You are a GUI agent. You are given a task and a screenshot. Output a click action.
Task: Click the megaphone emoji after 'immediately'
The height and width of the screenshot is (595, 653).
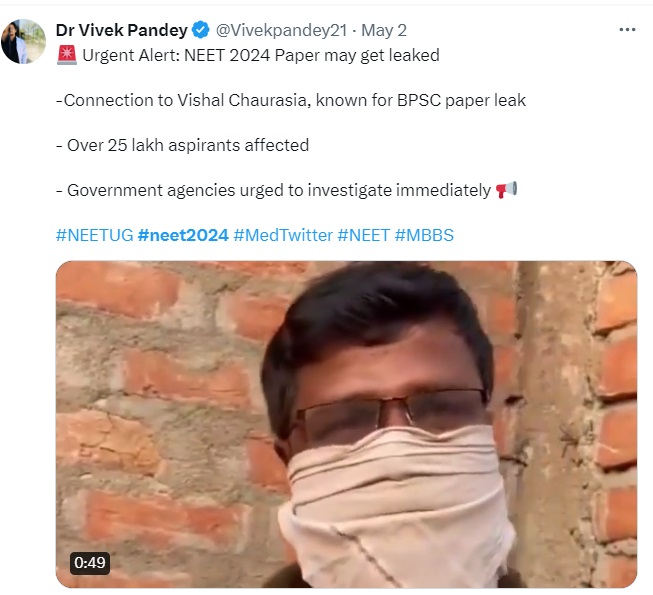pyautogui.click(x=506, y=190)
